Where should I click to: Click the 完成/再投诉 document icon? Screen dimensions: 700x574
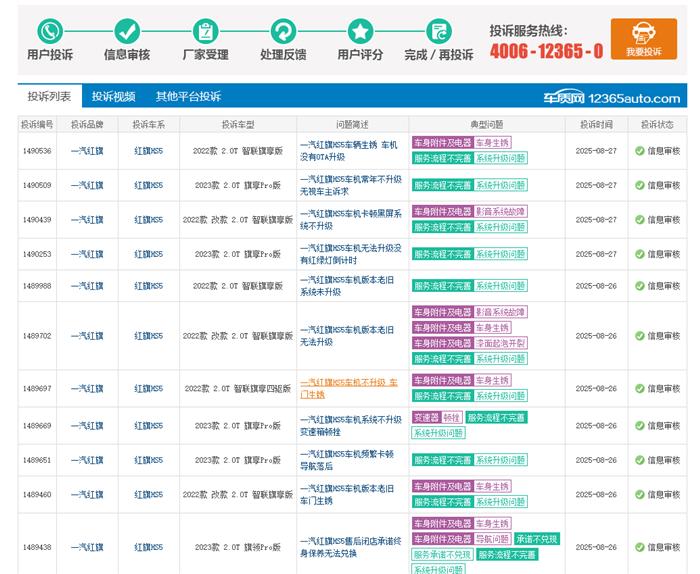(438, 31)
